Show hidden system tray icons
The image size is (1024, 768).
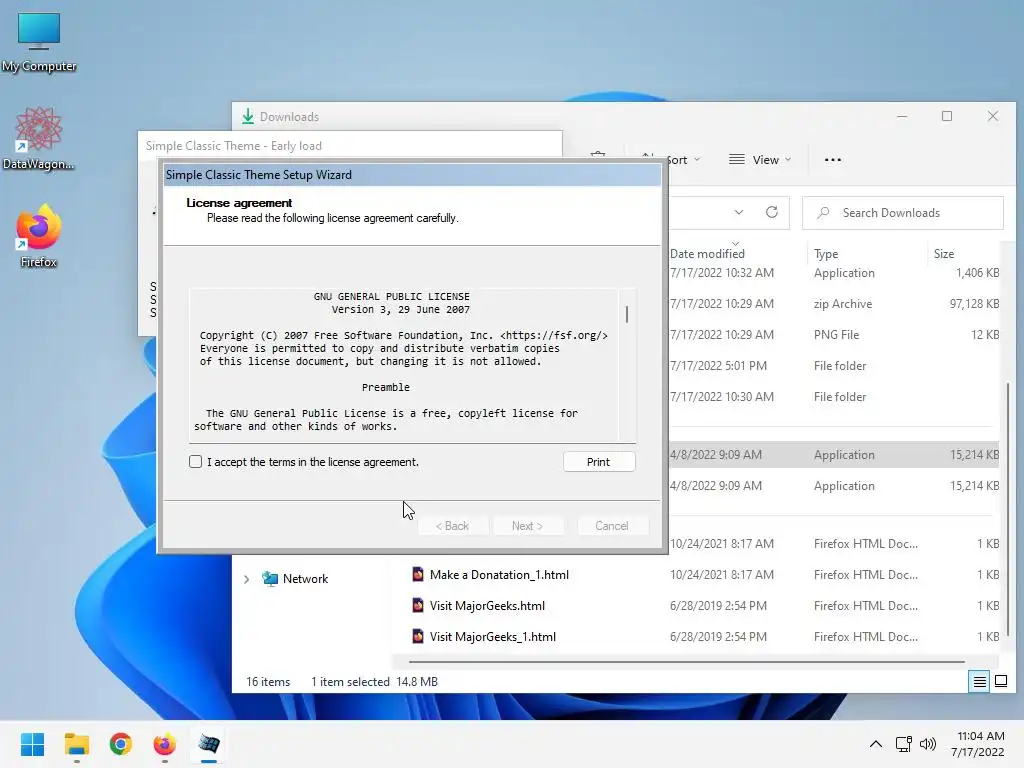[876, 744]
